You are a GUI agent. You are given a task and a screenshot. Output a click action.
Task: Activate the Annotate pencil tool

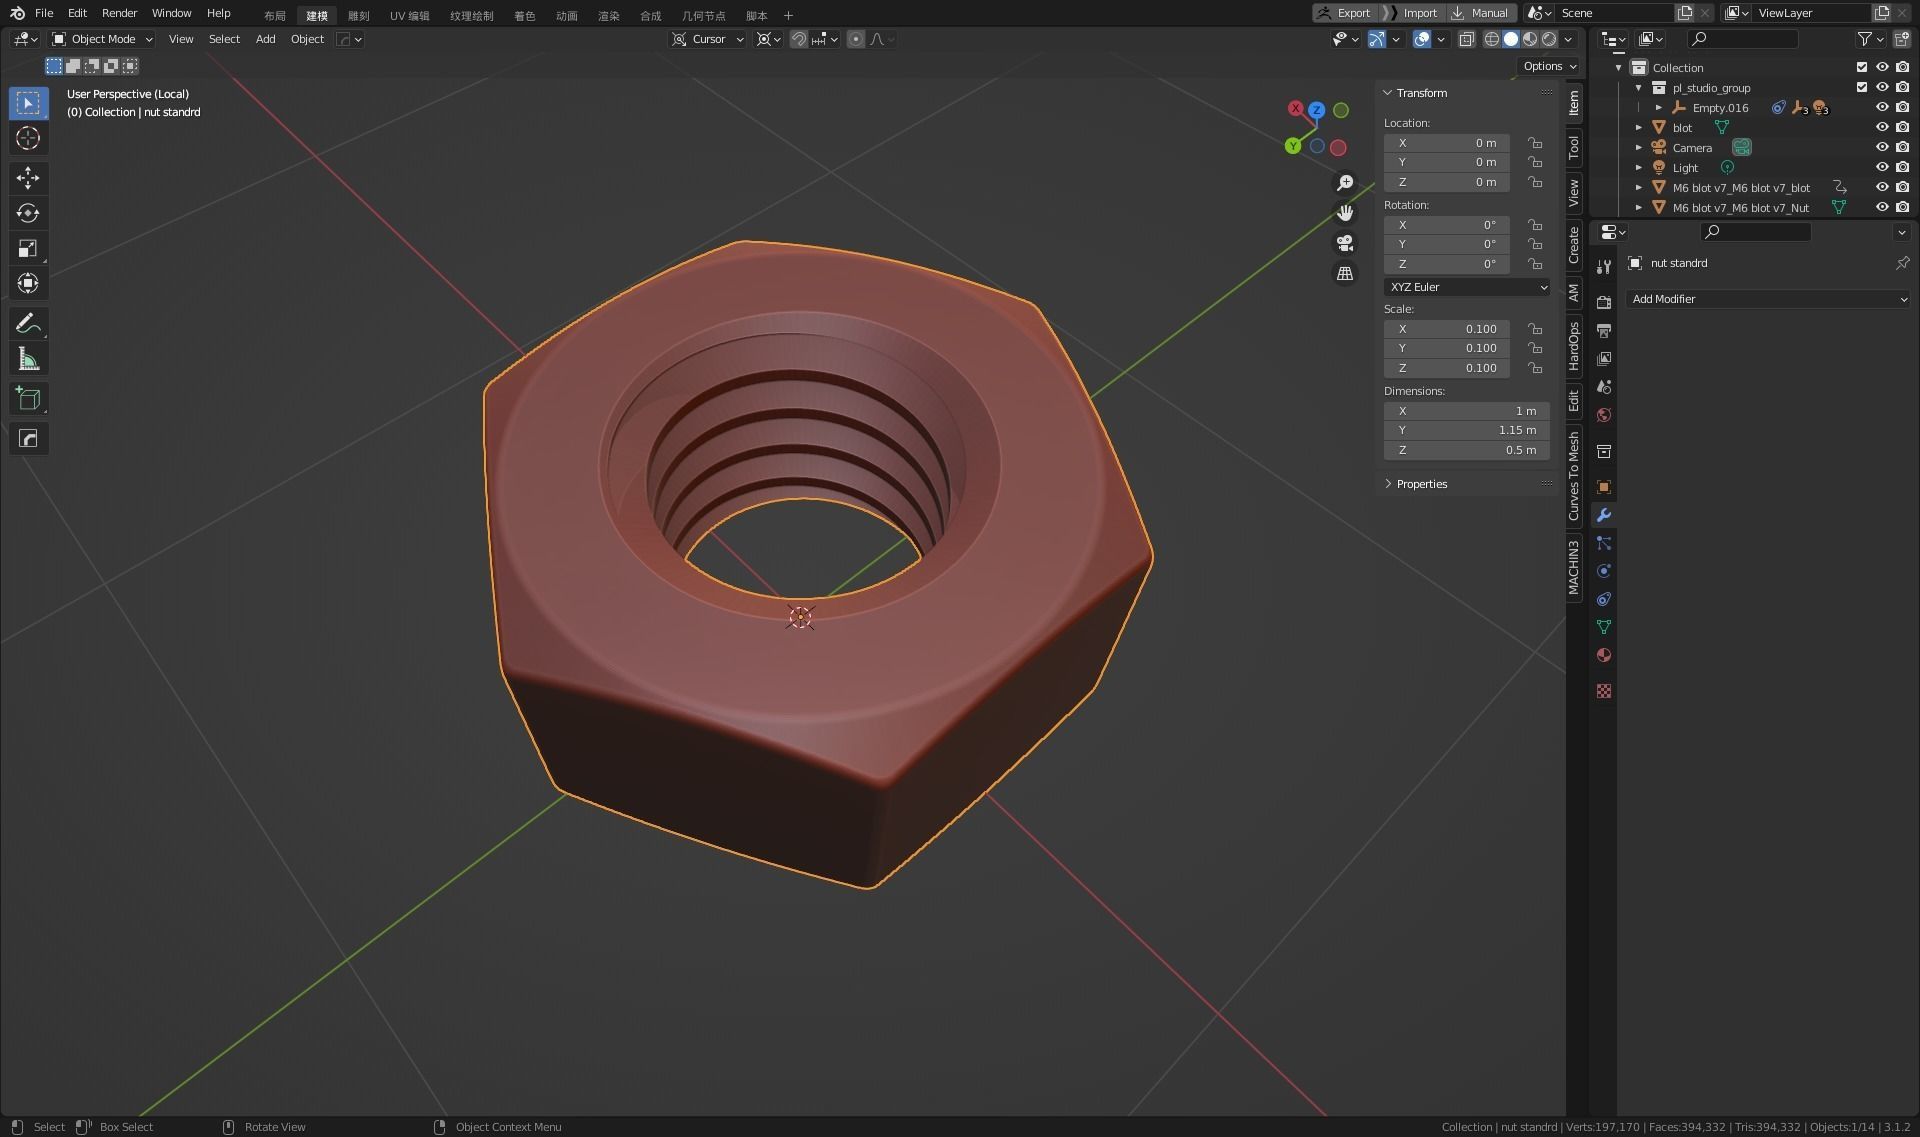(x=28, y=323)
